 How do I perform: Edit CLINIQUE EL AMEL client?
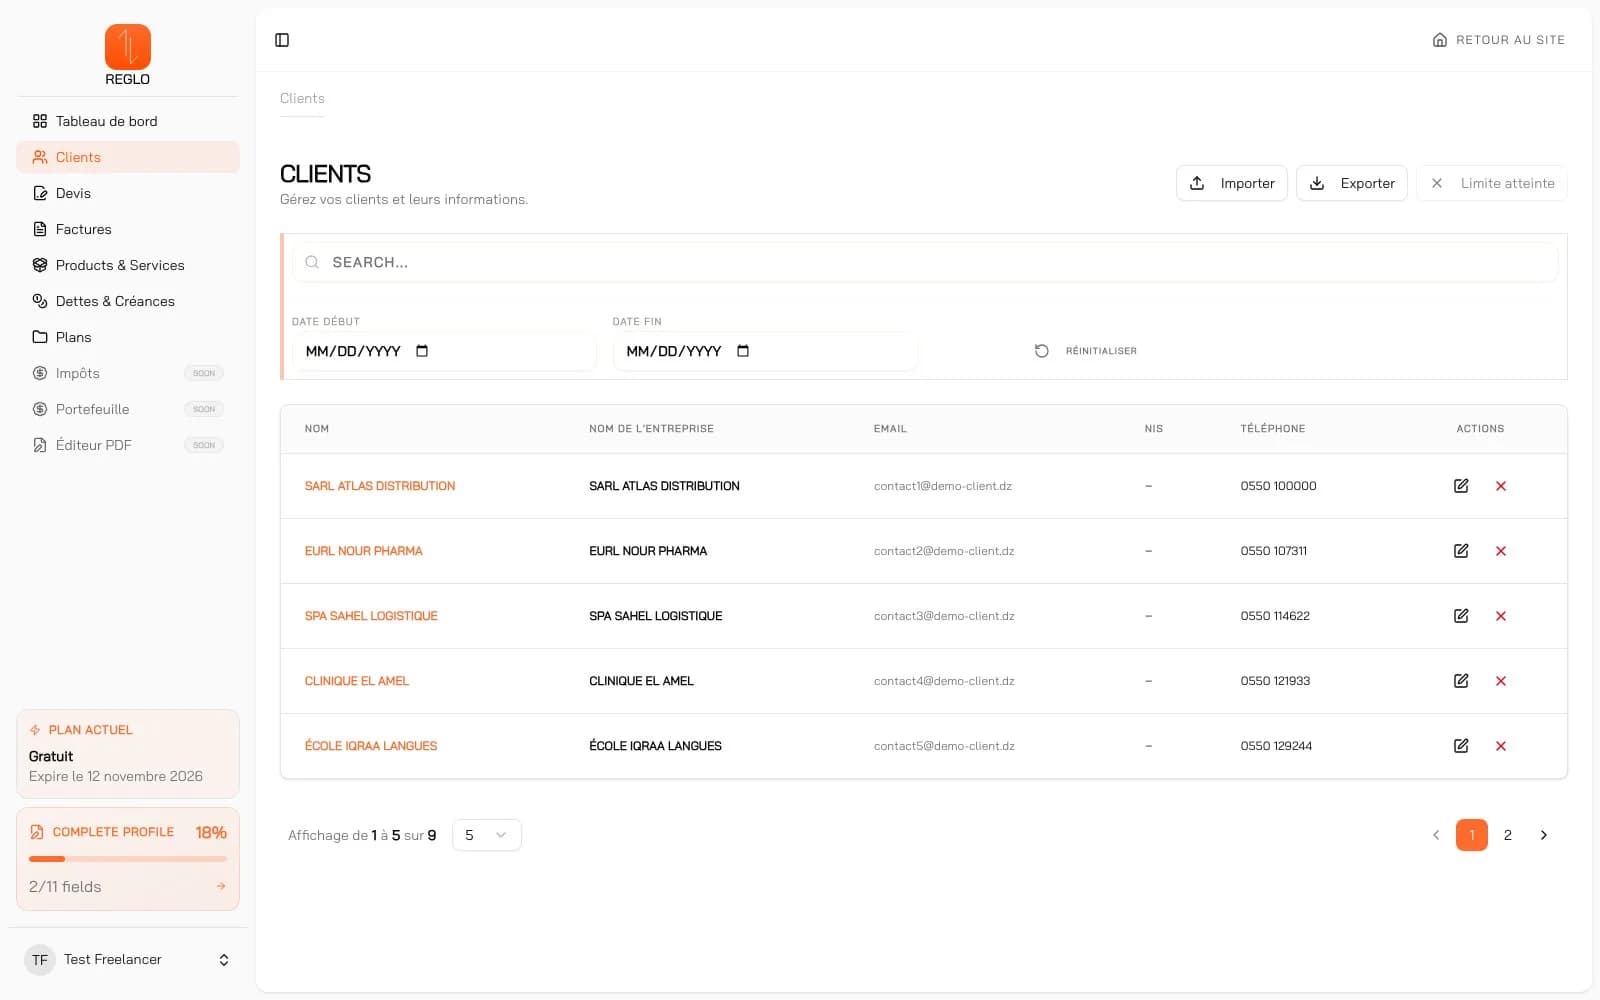point(1461,681)
